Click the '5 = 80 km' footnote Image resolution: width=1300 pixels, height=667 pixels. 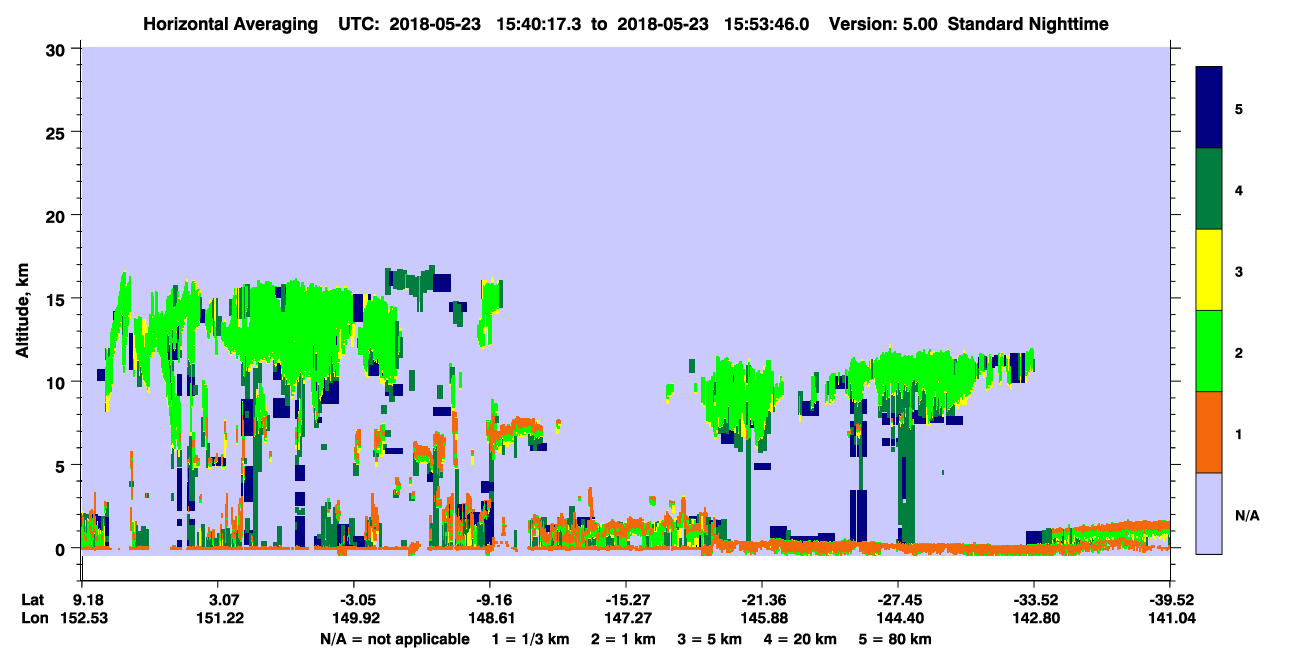tap(894, 639)
